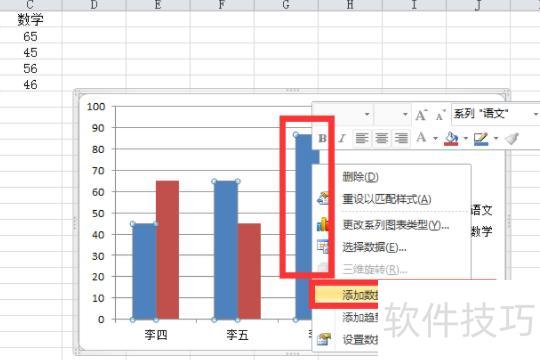This screenshot has width=540, height=360.
Task: Select cell with value 46
Action: pyautogui.click(x=30, y=84)
